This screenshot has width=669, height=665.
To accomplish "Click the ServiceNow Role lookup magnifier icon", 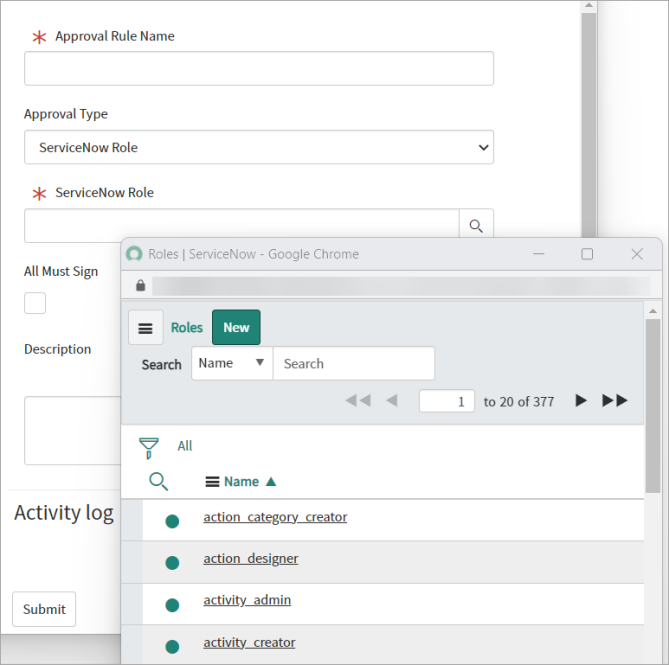I will (476, 225).
